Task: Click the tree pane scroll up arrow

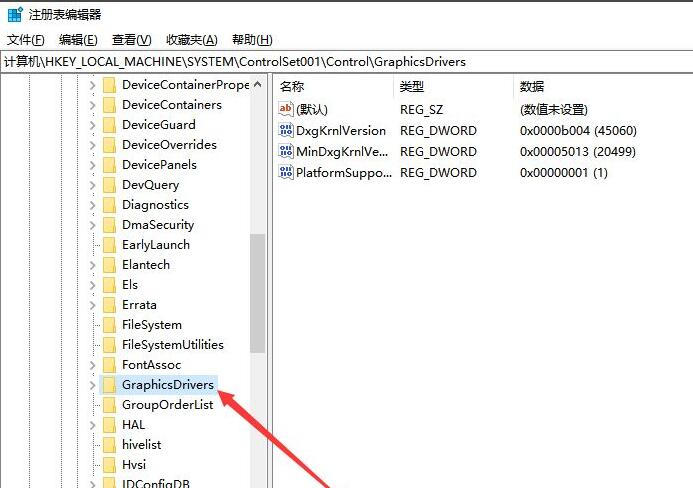Action: 258,84
